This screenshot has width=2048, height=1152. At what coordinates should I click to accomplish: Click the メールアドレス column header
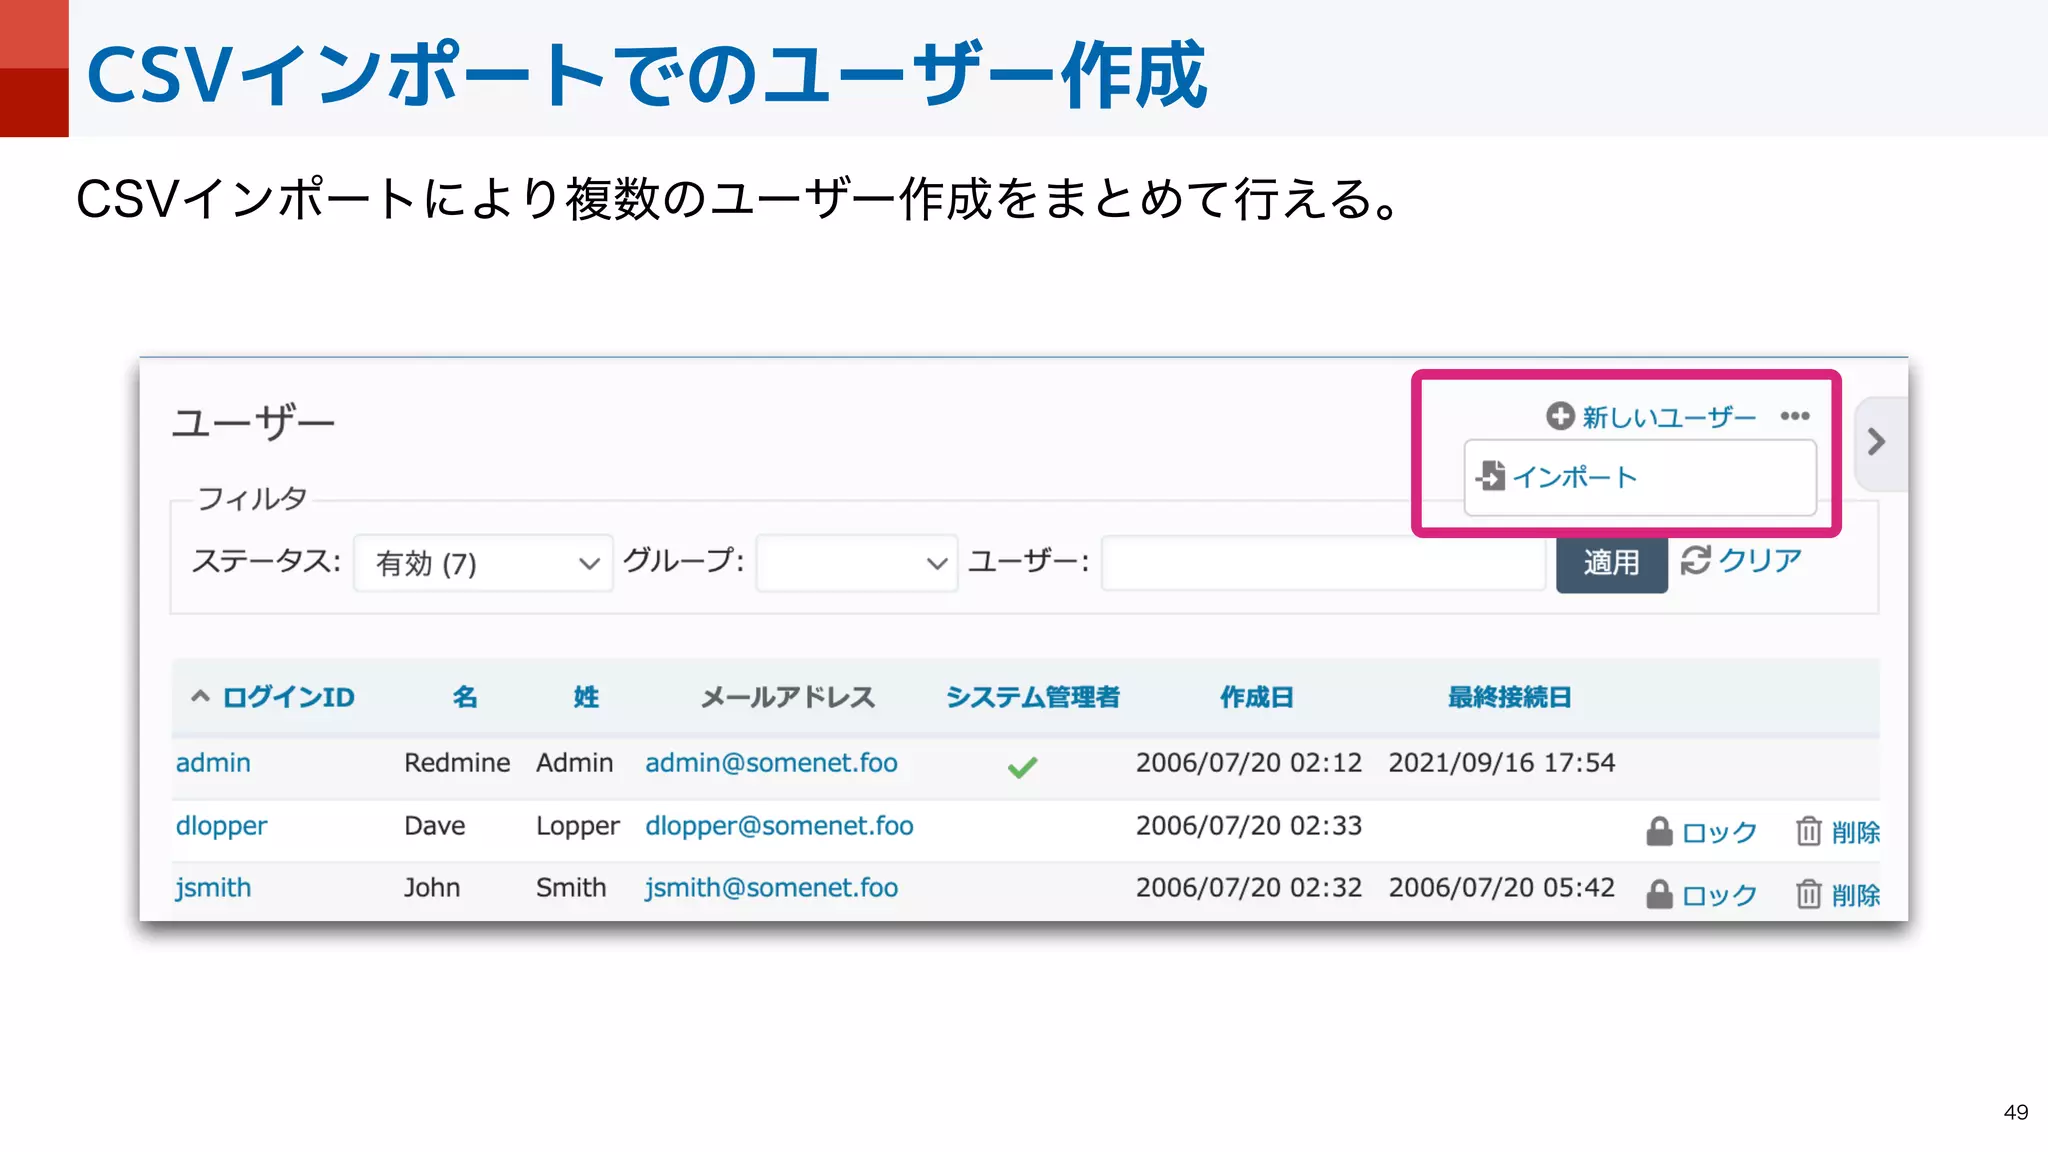point(788,697)
